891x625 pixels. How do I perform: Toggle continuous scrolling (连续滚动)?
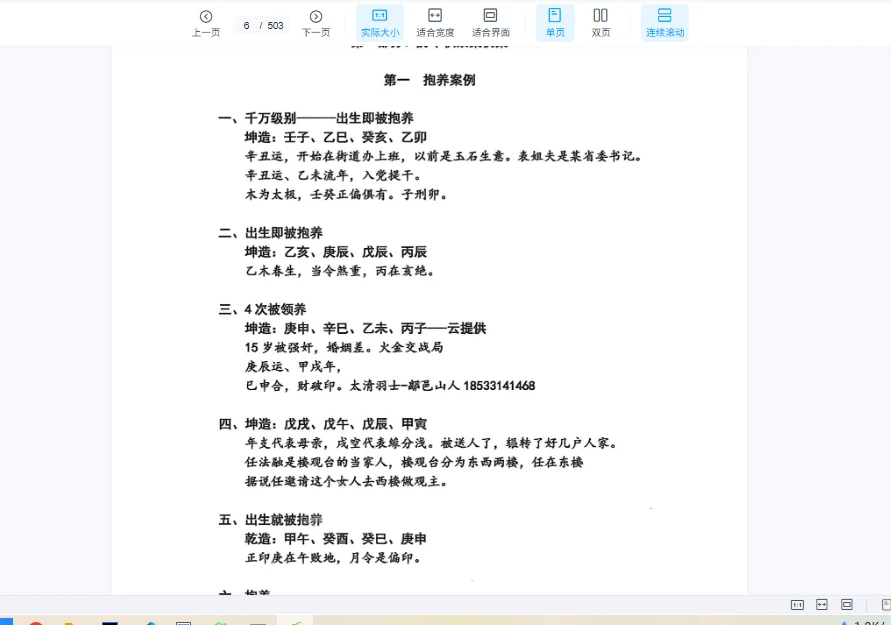point(665,23)
